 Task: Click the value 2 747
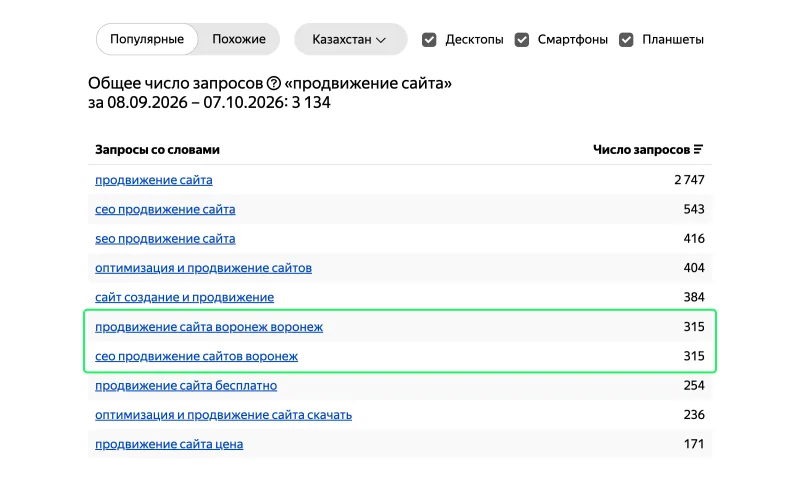(x=689, y=180)
